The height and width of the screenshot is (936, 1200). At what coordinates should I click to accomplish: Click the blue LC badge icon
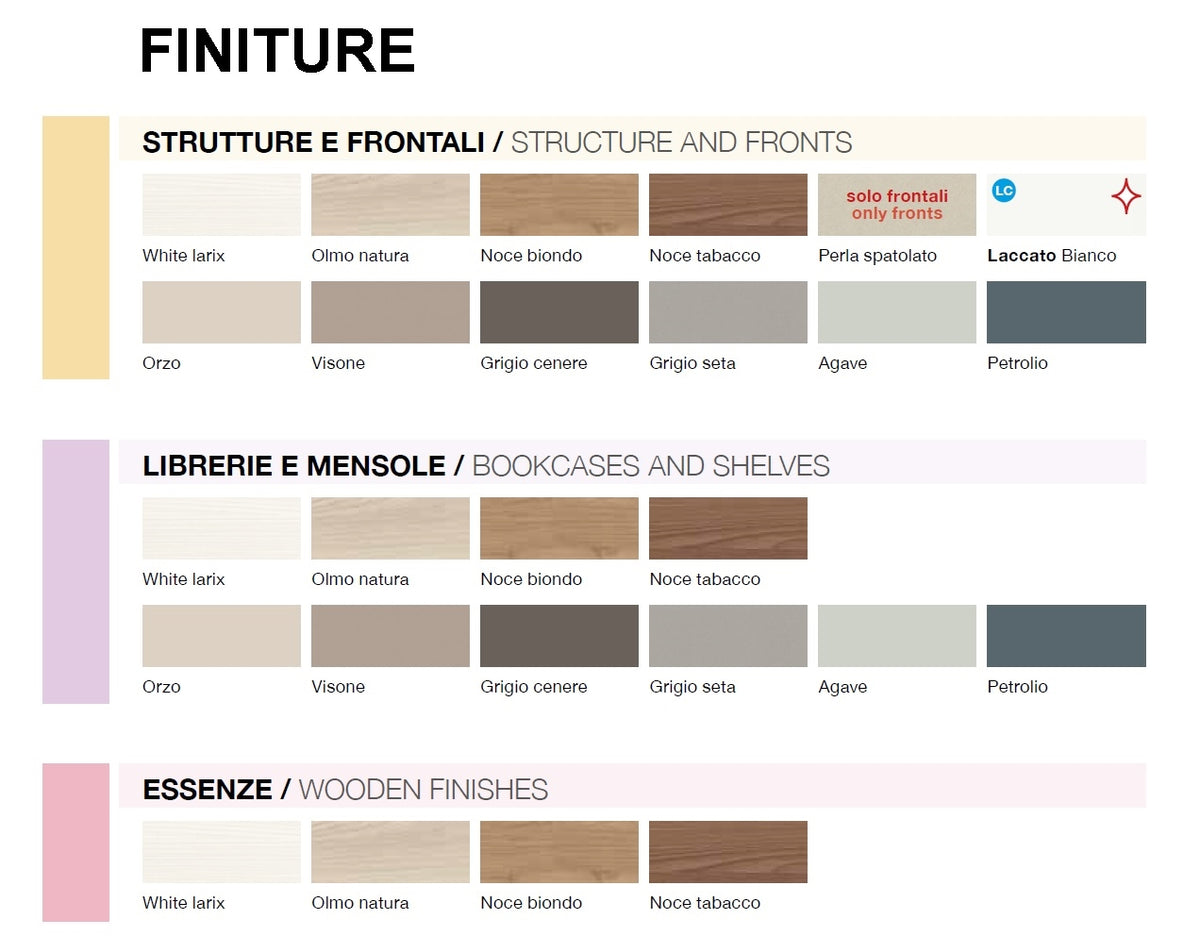click(x=1003, y=190)
